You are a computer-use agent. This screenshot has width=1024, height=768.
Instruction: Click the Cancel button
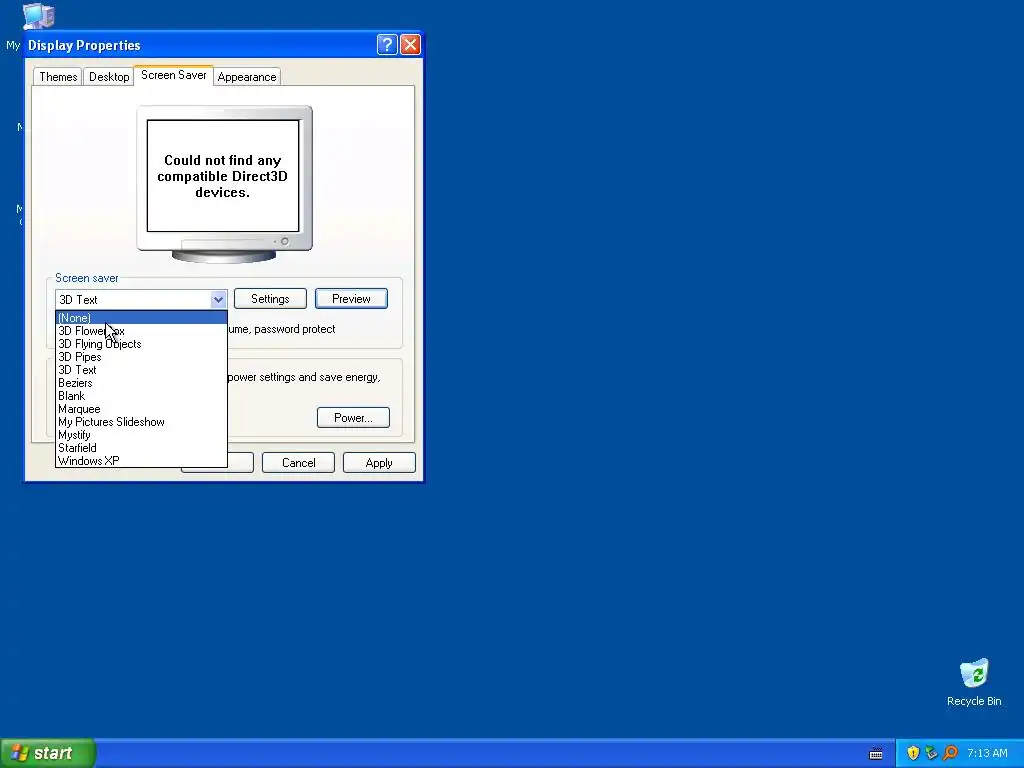tap(298, 462)
